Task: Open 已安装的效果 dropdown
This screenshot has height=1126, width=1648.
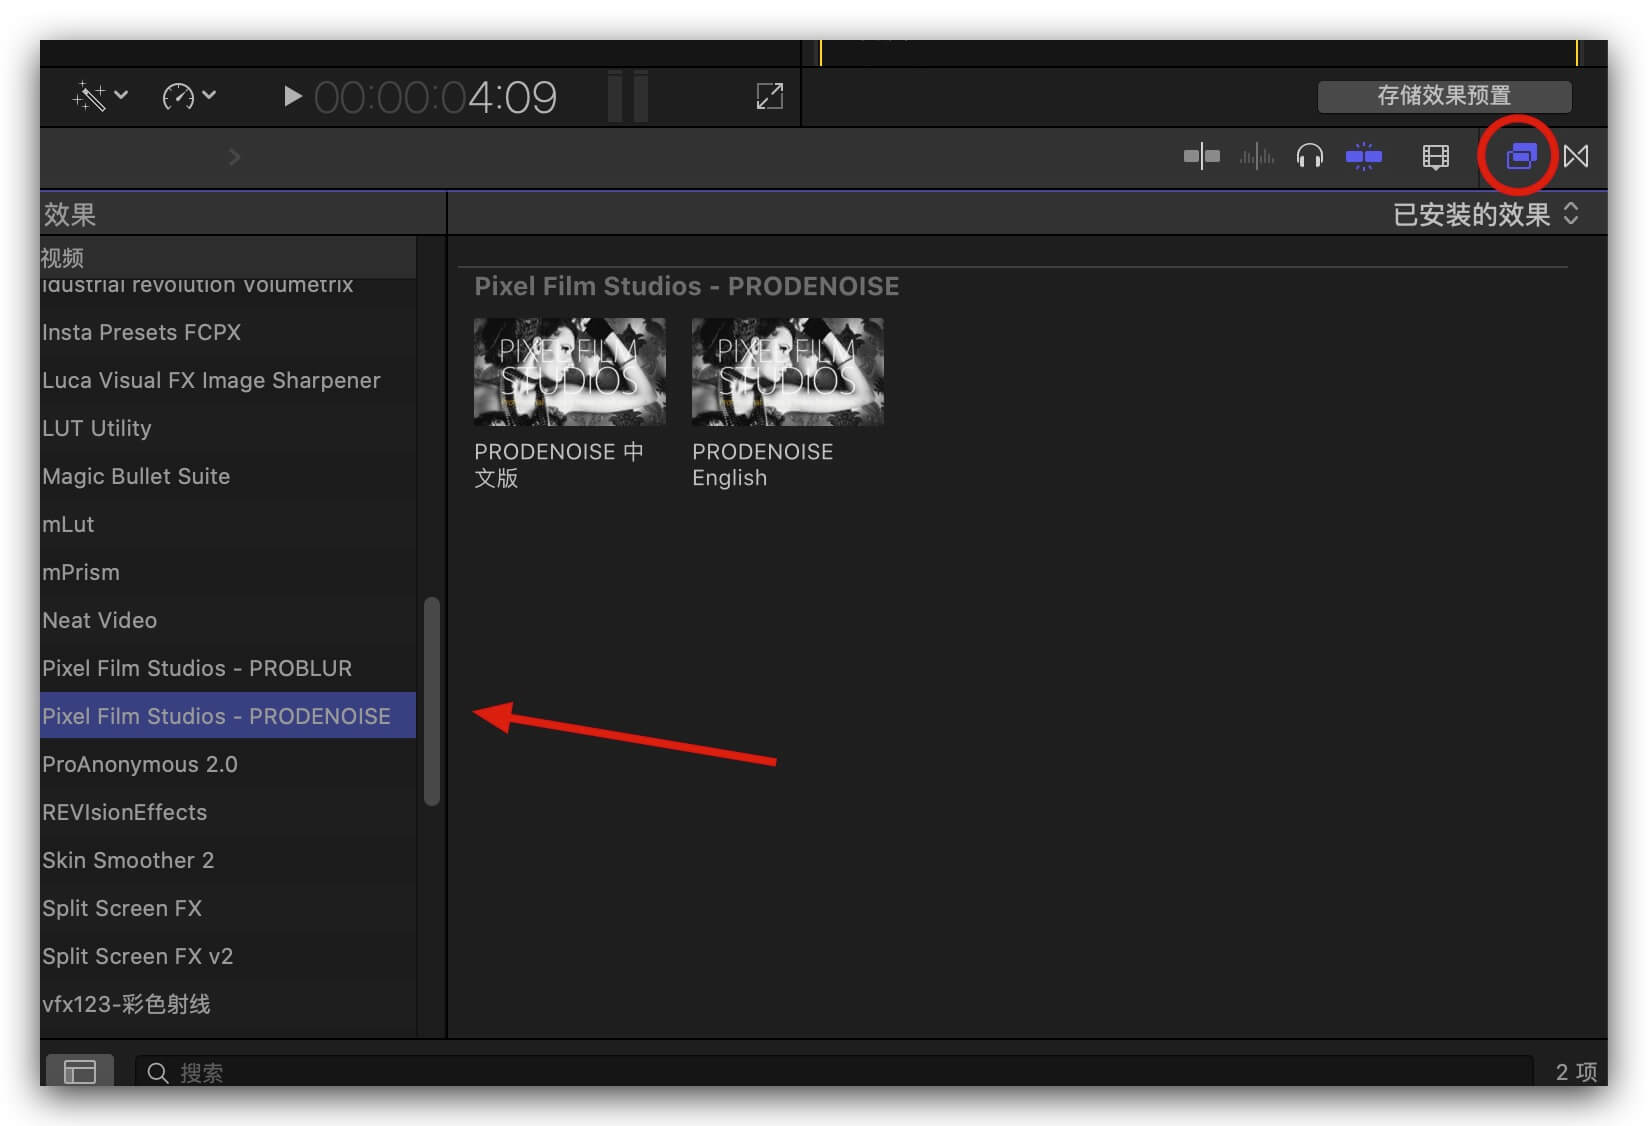Action: point(1485,214)
